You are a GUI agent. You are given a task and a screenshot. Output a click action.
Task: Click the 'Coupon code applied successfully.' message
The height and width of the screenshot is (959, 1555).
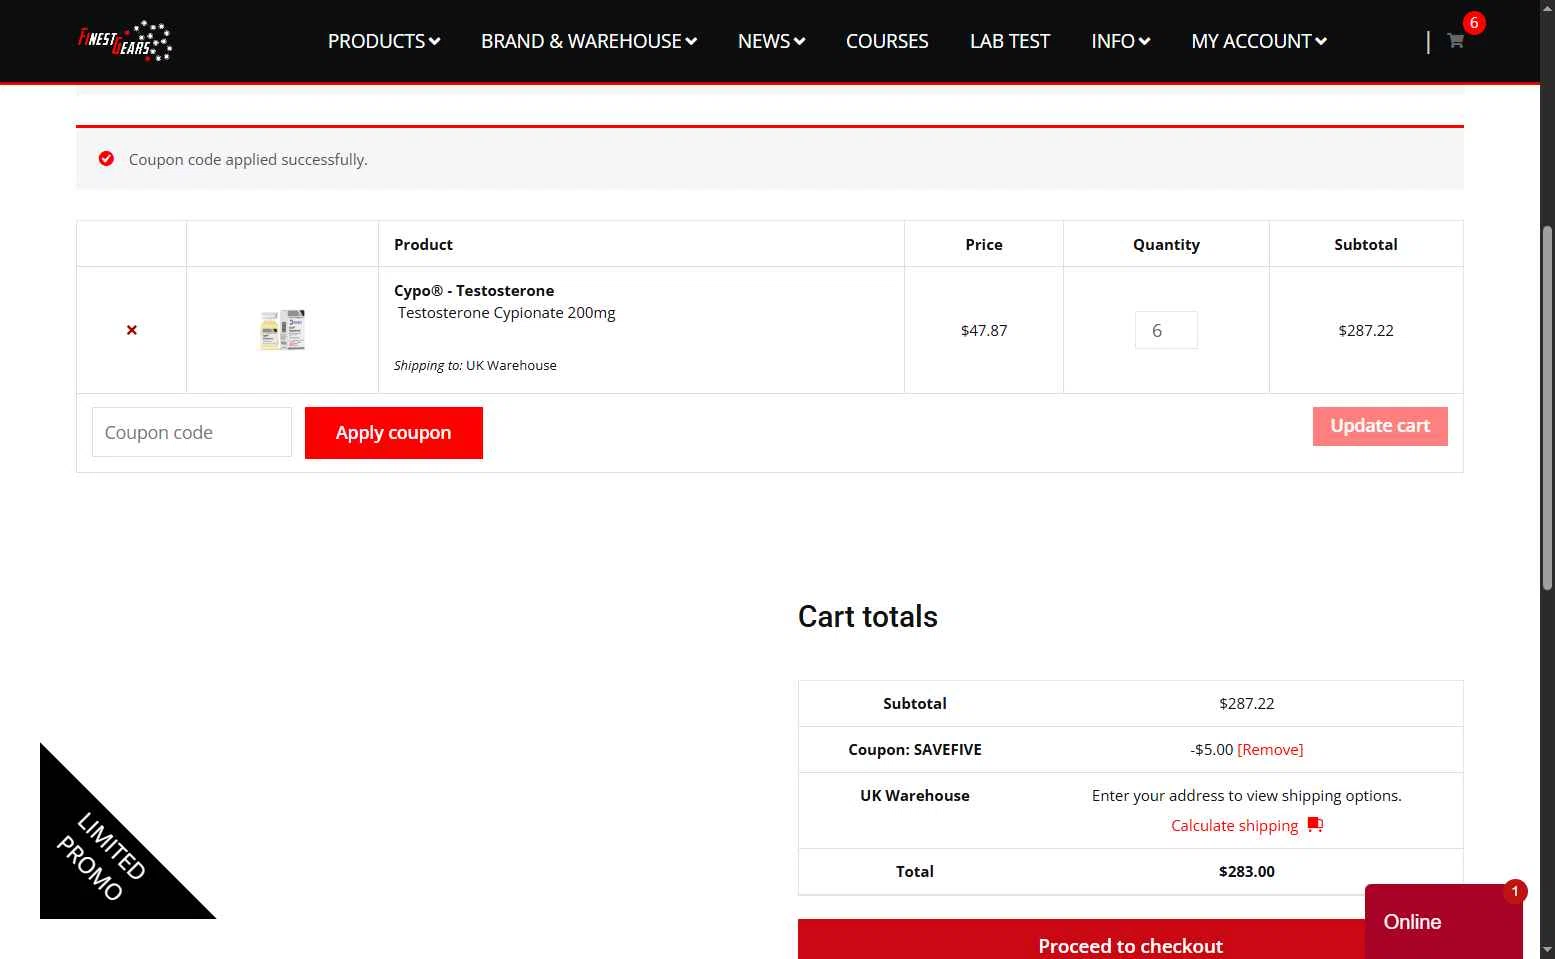248,160
